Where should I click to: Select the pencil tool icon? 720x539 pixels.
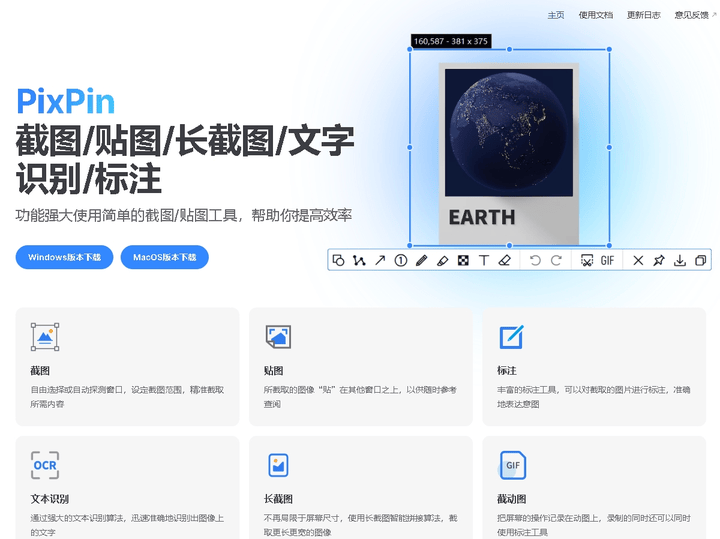coord(422,260)
